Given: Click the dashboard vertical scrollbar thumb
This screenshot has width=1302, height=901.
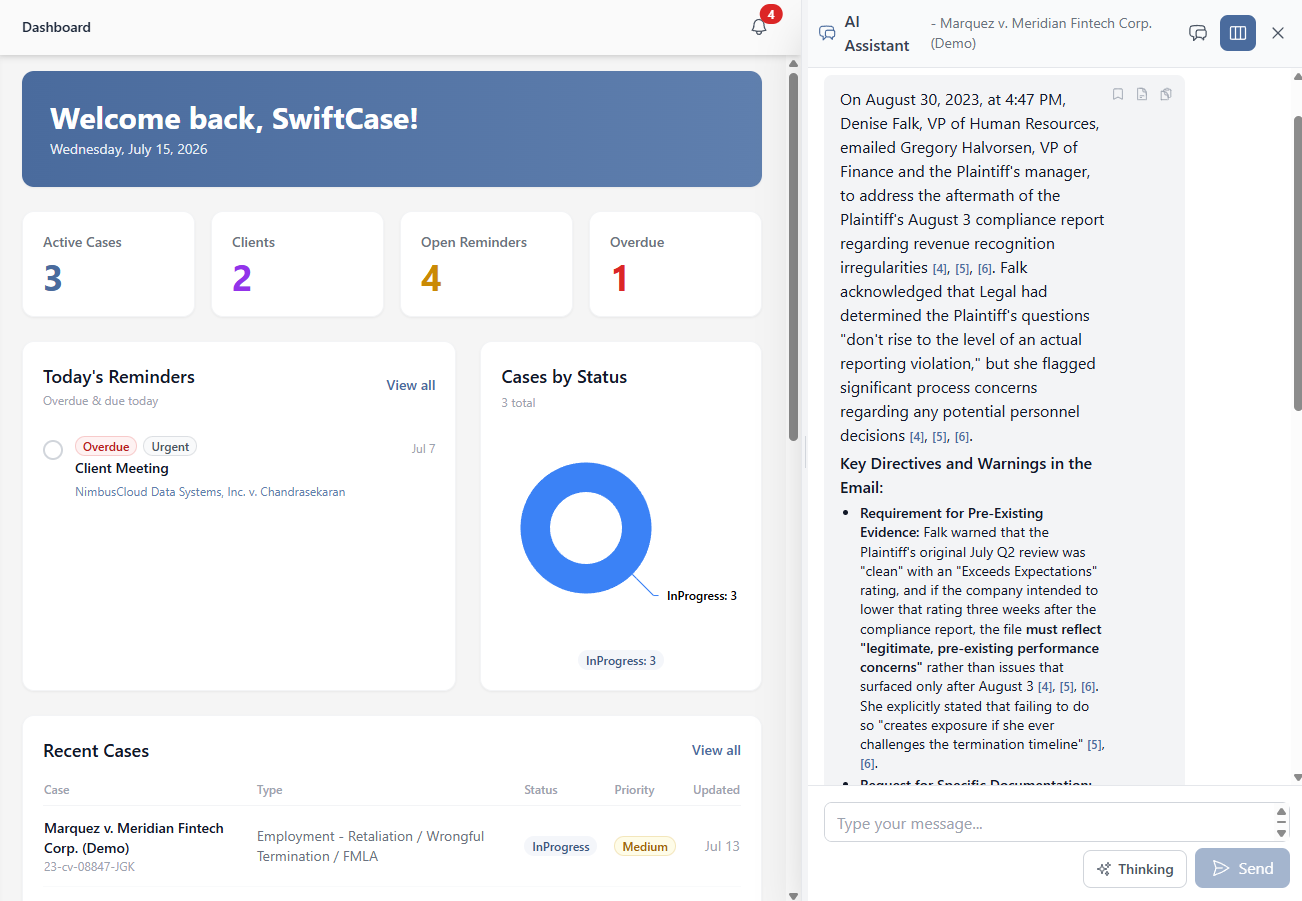Looking at the screenshot, I should 793,255.
